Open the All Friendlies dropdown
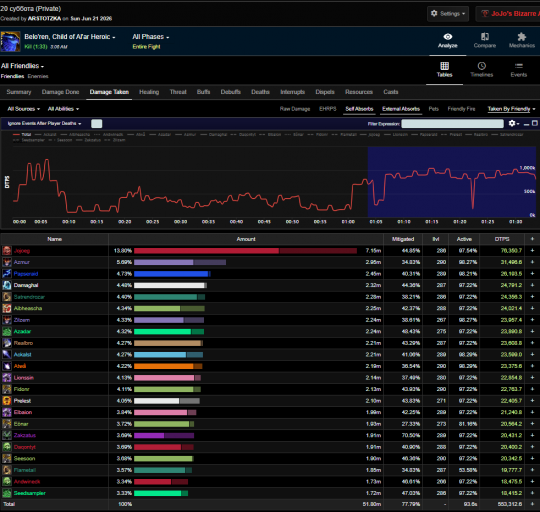Screen dimensions: 540x512 tap(22, 66)
